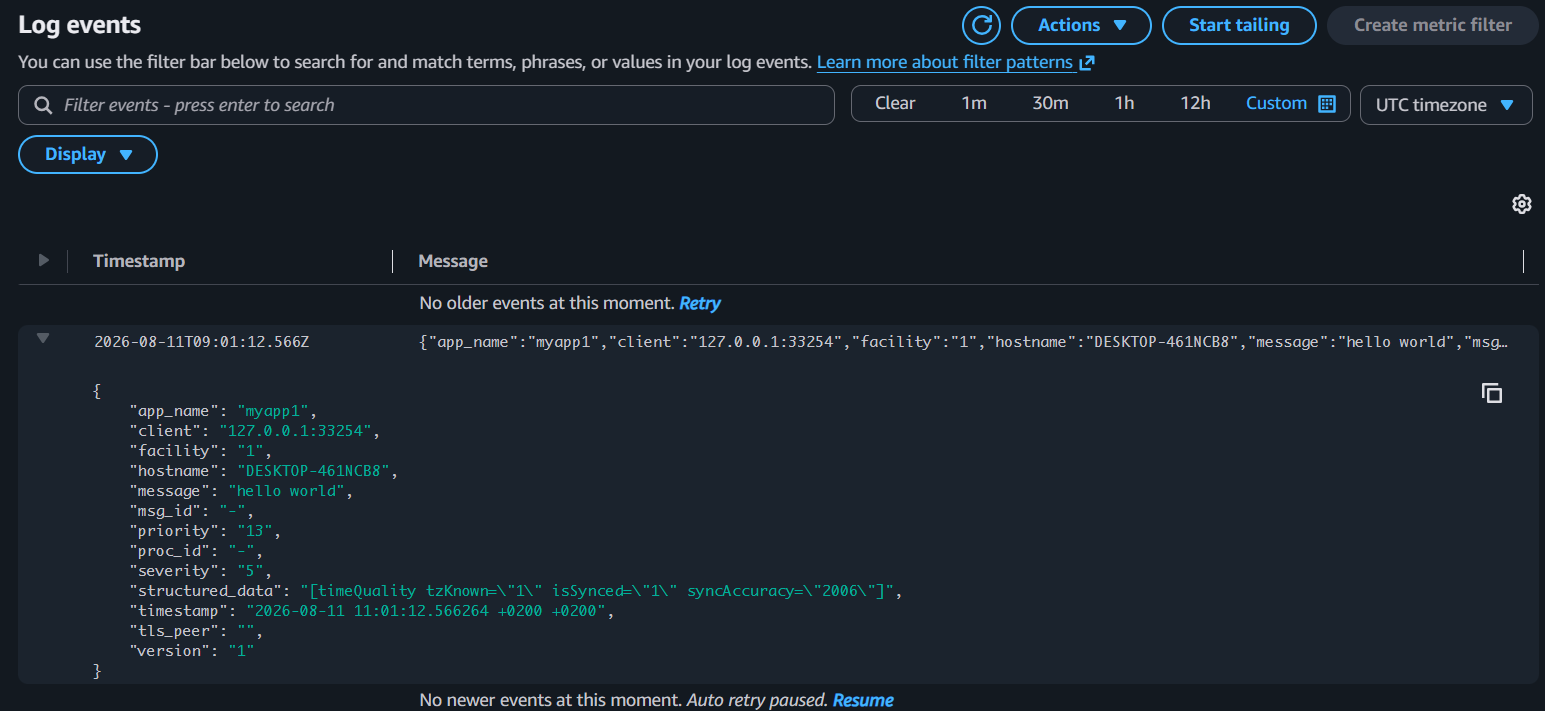This screenshot has height=711, width=1545.
Task: Click the calendar icon beside Custom
Action: pyautogui.click(x=1327, y=104)
